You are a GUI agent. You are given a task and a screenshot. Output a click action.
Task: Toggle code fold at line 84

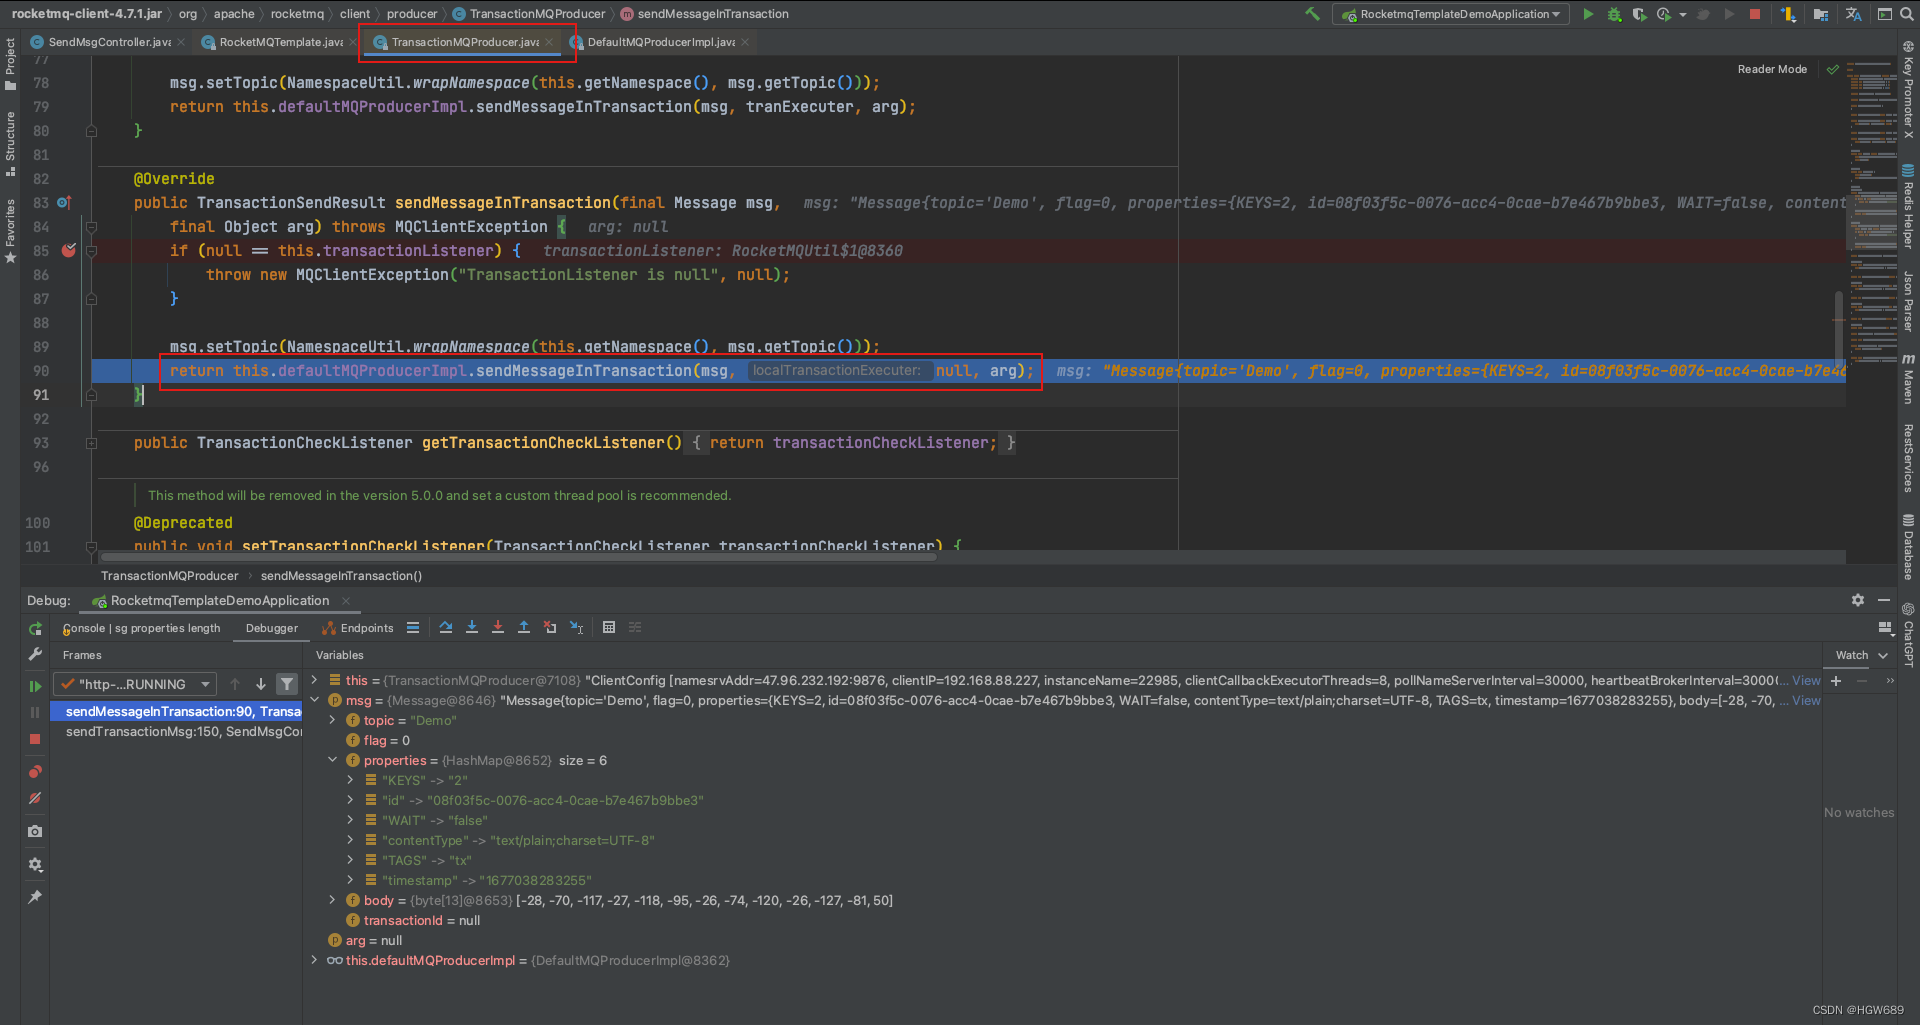point(91,227)
